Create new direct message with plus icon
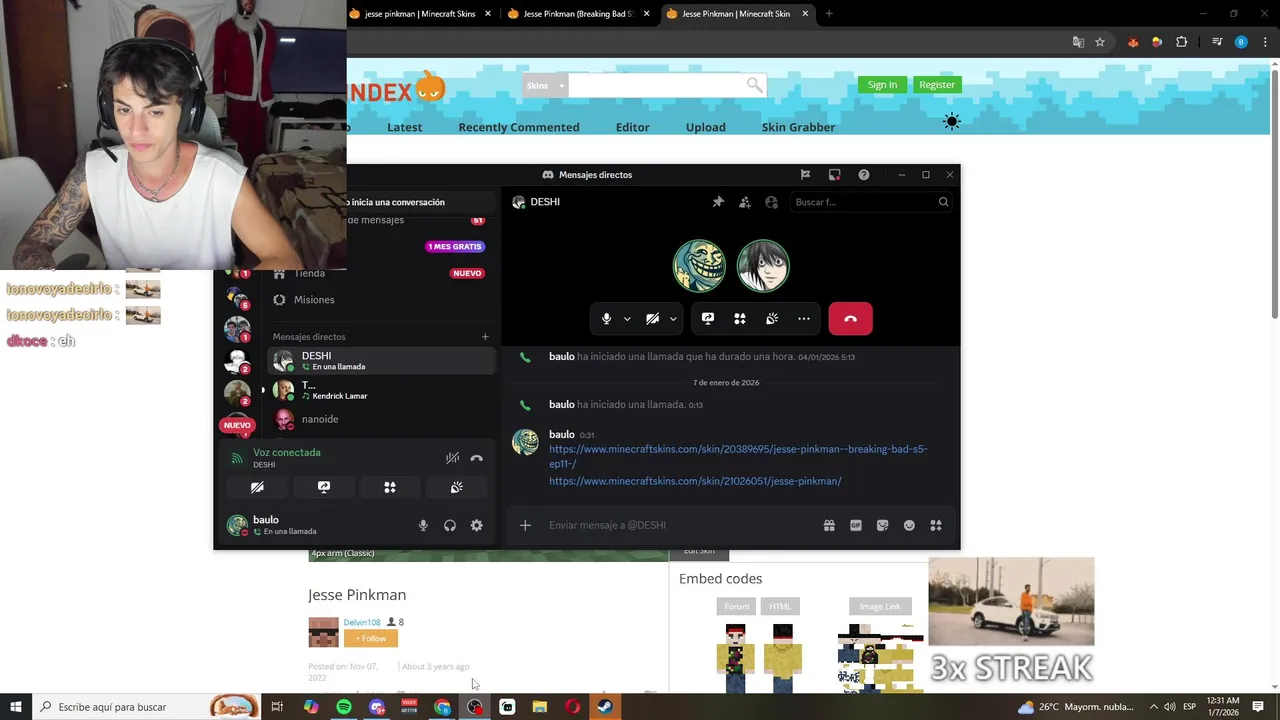The image size is (1280, 720). point(485,337)
